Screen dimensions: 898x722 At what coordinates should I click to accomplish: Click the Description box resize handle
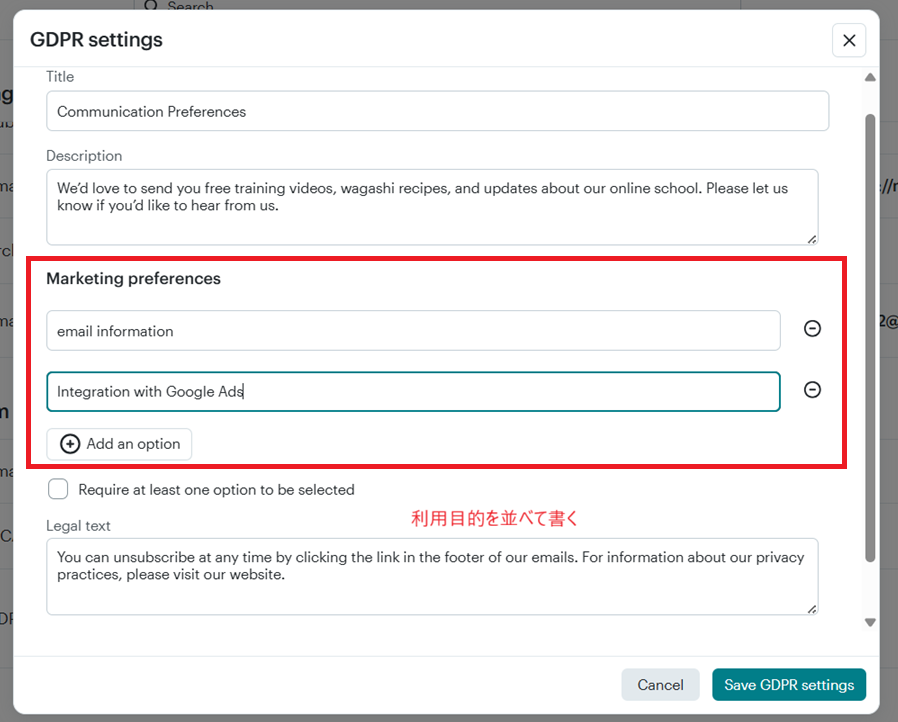coord(812,239)
